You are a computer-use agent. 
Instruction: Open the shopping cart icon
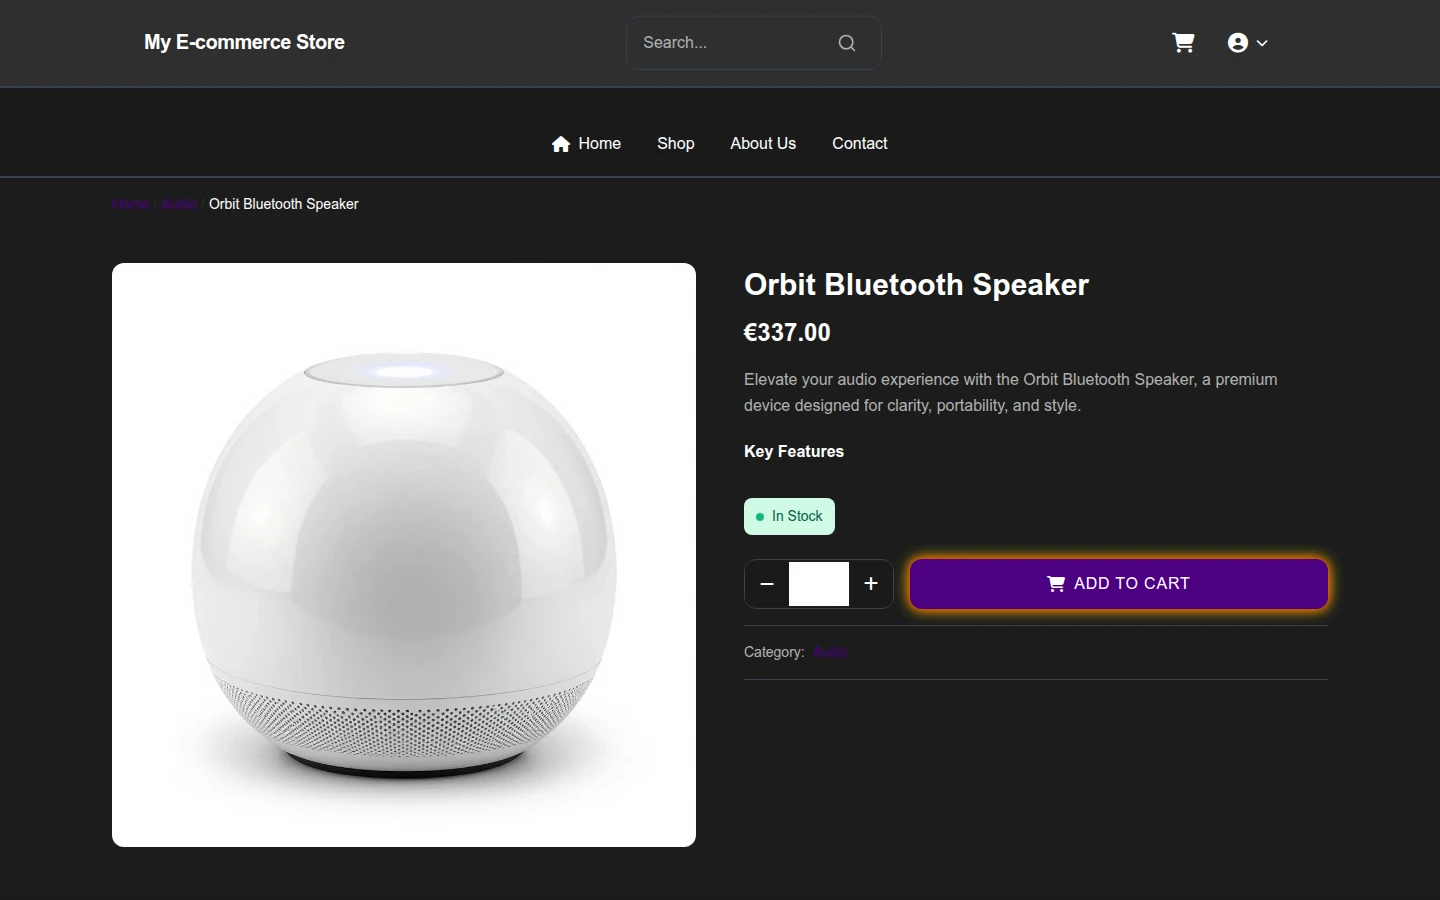(1183, 43)
